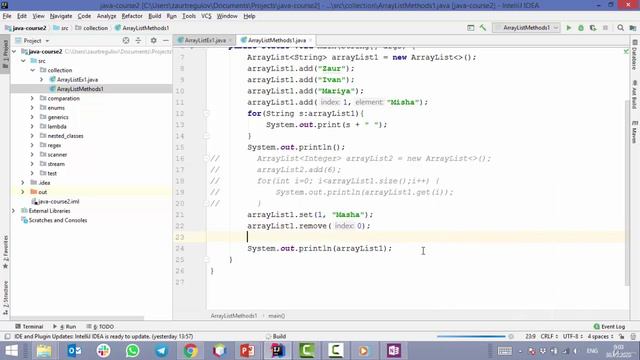This screenshot has width=640, height=360.
Task: Open the Navigate menu
Action: tap(61, 16)
